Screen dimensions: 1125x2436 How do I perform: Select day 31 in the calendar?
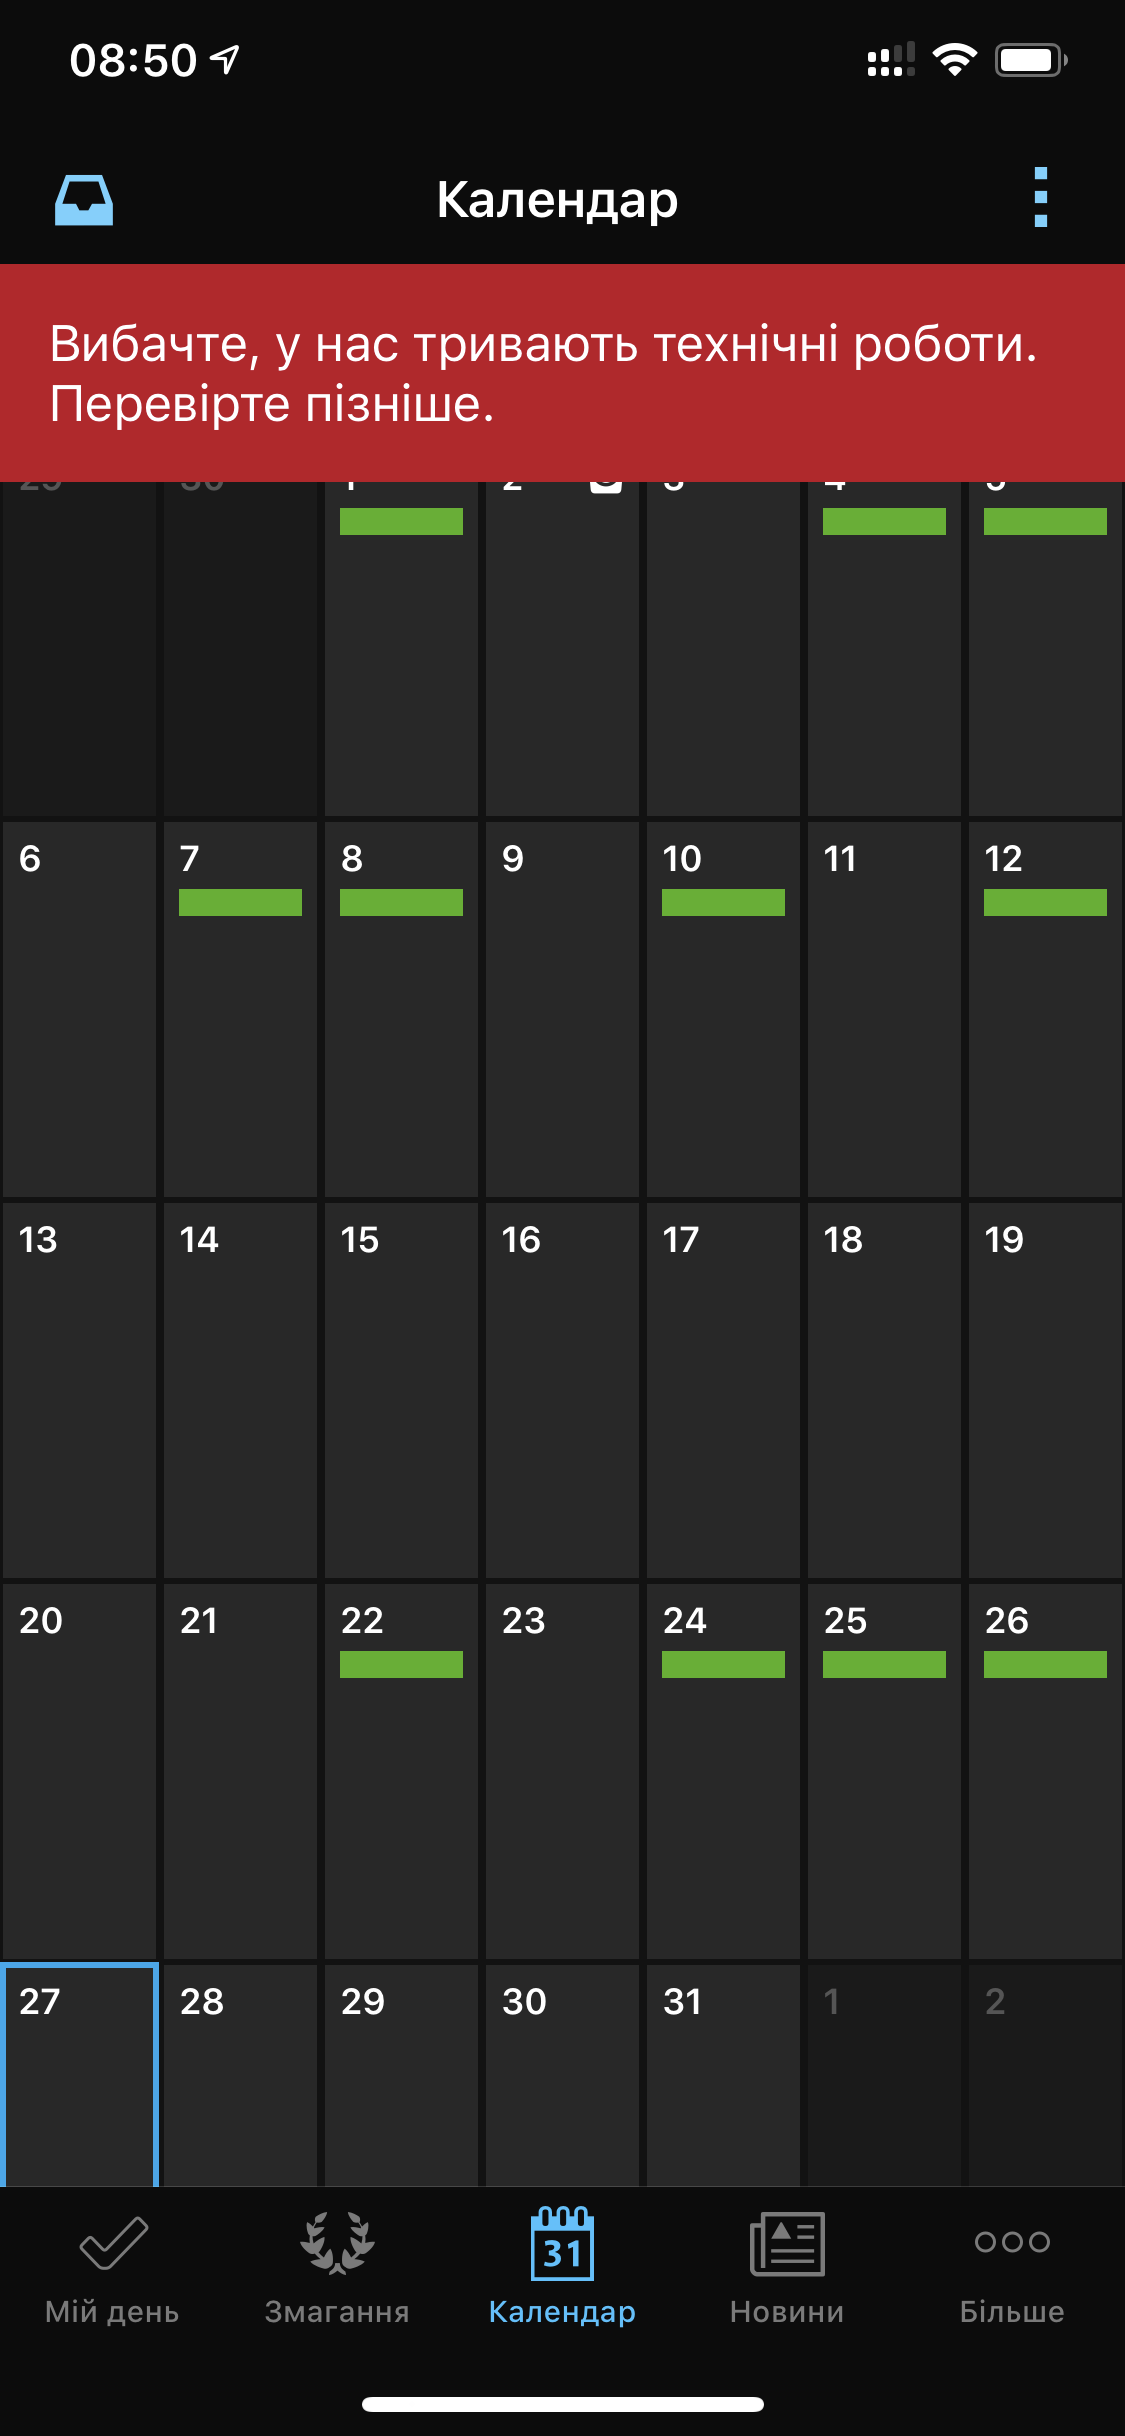[x=723, y=2075]
